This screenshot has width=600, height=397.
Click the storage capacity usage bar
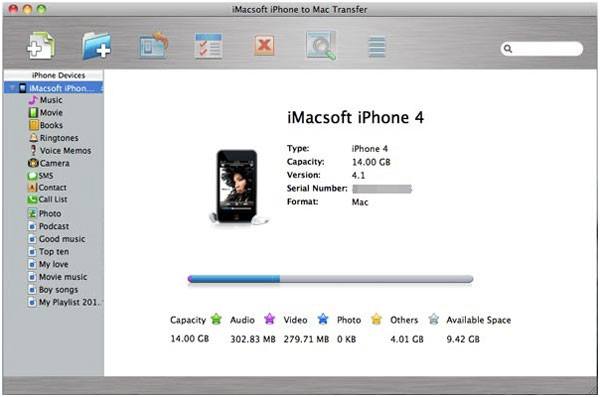pyautogui.click(x=330, y=279)
